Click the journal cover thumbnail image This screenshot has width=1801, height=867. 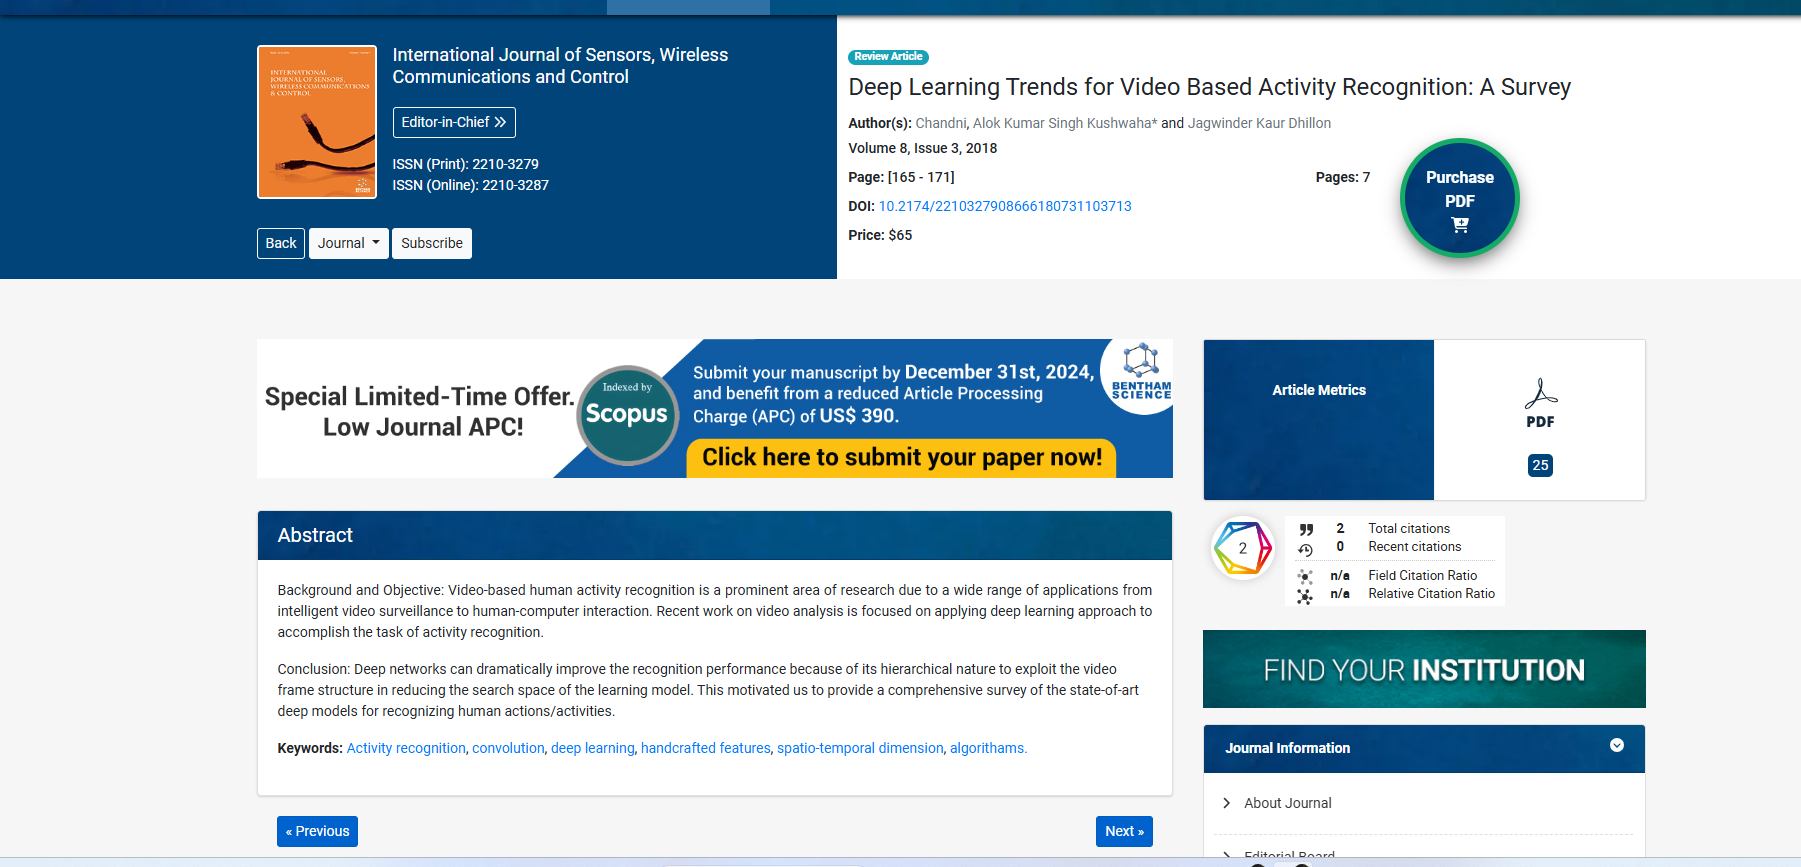point(316,122)
